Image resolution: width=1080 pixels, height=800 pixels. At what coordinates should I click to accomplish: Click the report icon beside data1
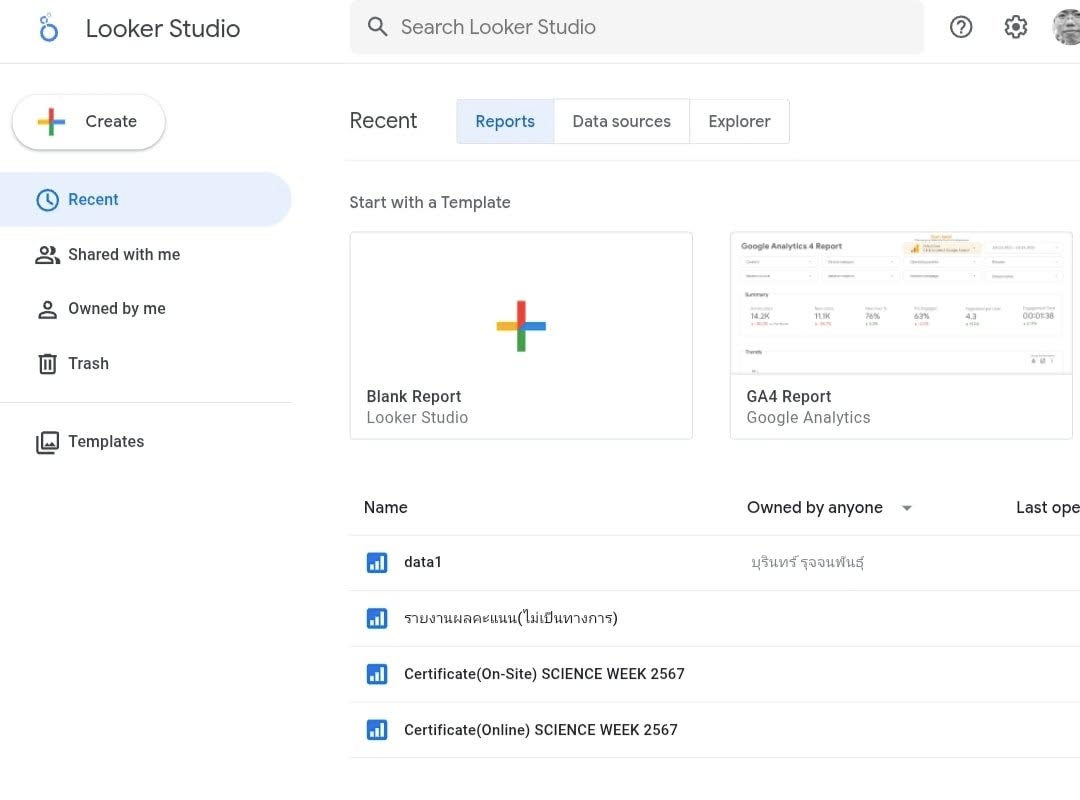(377, 563)
